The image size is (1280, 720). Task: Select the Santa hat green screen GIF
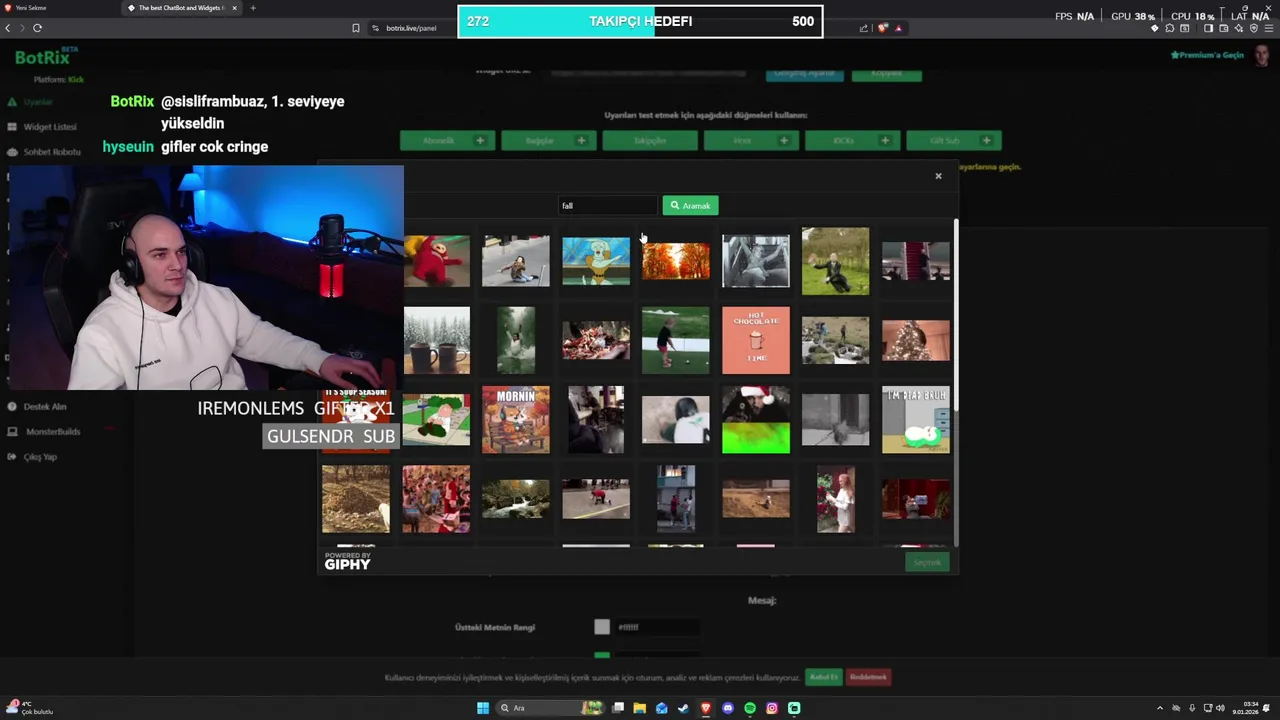(x=756, y=419)
